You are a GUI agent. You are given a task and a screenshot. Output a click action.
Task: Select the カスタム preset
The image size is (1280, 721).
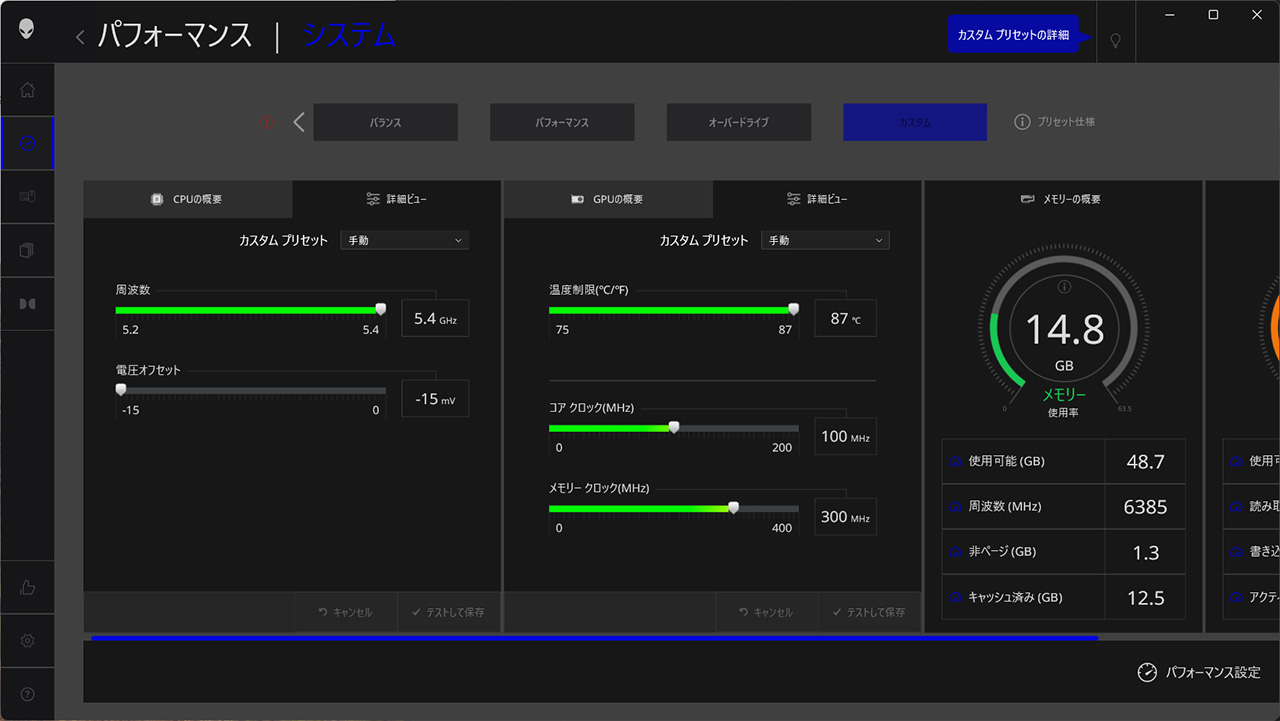coord(914,122)
